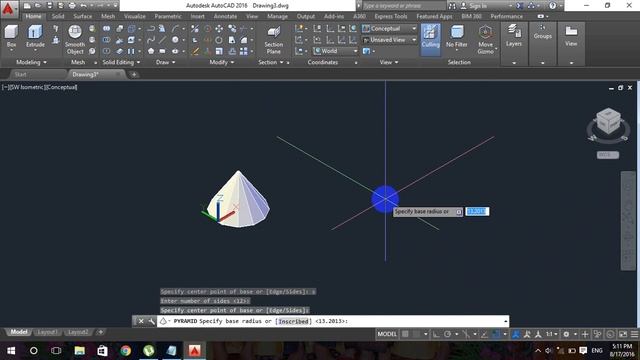The height and width of the screenshot is (360, 640).
Task: Close the command line with the X icon
Action: [141, 321]
